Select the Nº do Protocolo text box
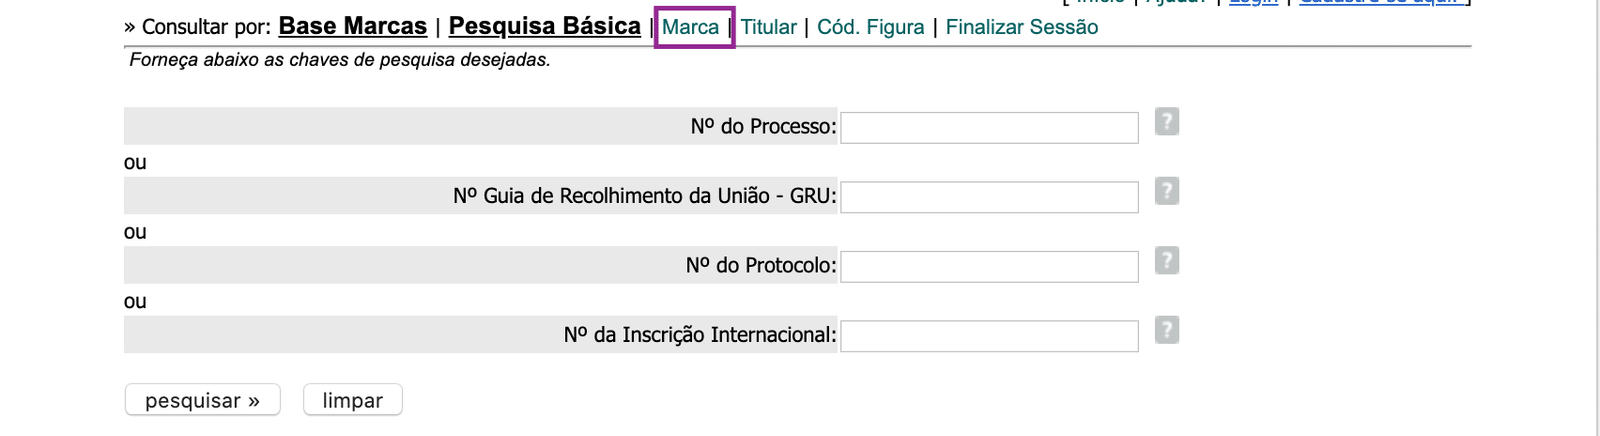The image size is (1600, 436). coord(989,267)
